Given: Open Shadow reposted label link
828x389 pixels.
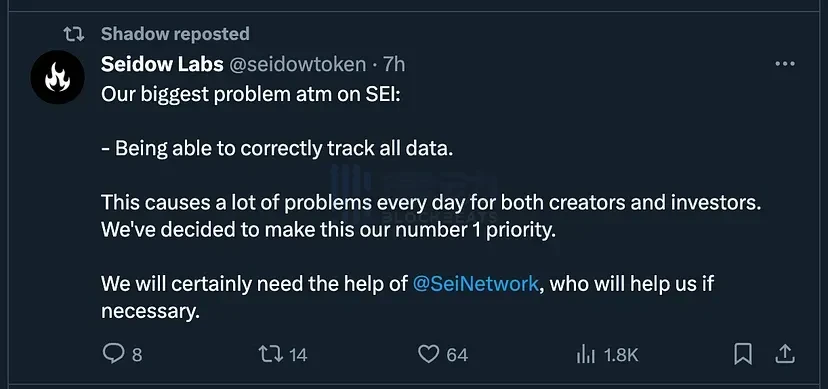Looking at the screenshot, I should pyautogui.click(x=175, y=34).
